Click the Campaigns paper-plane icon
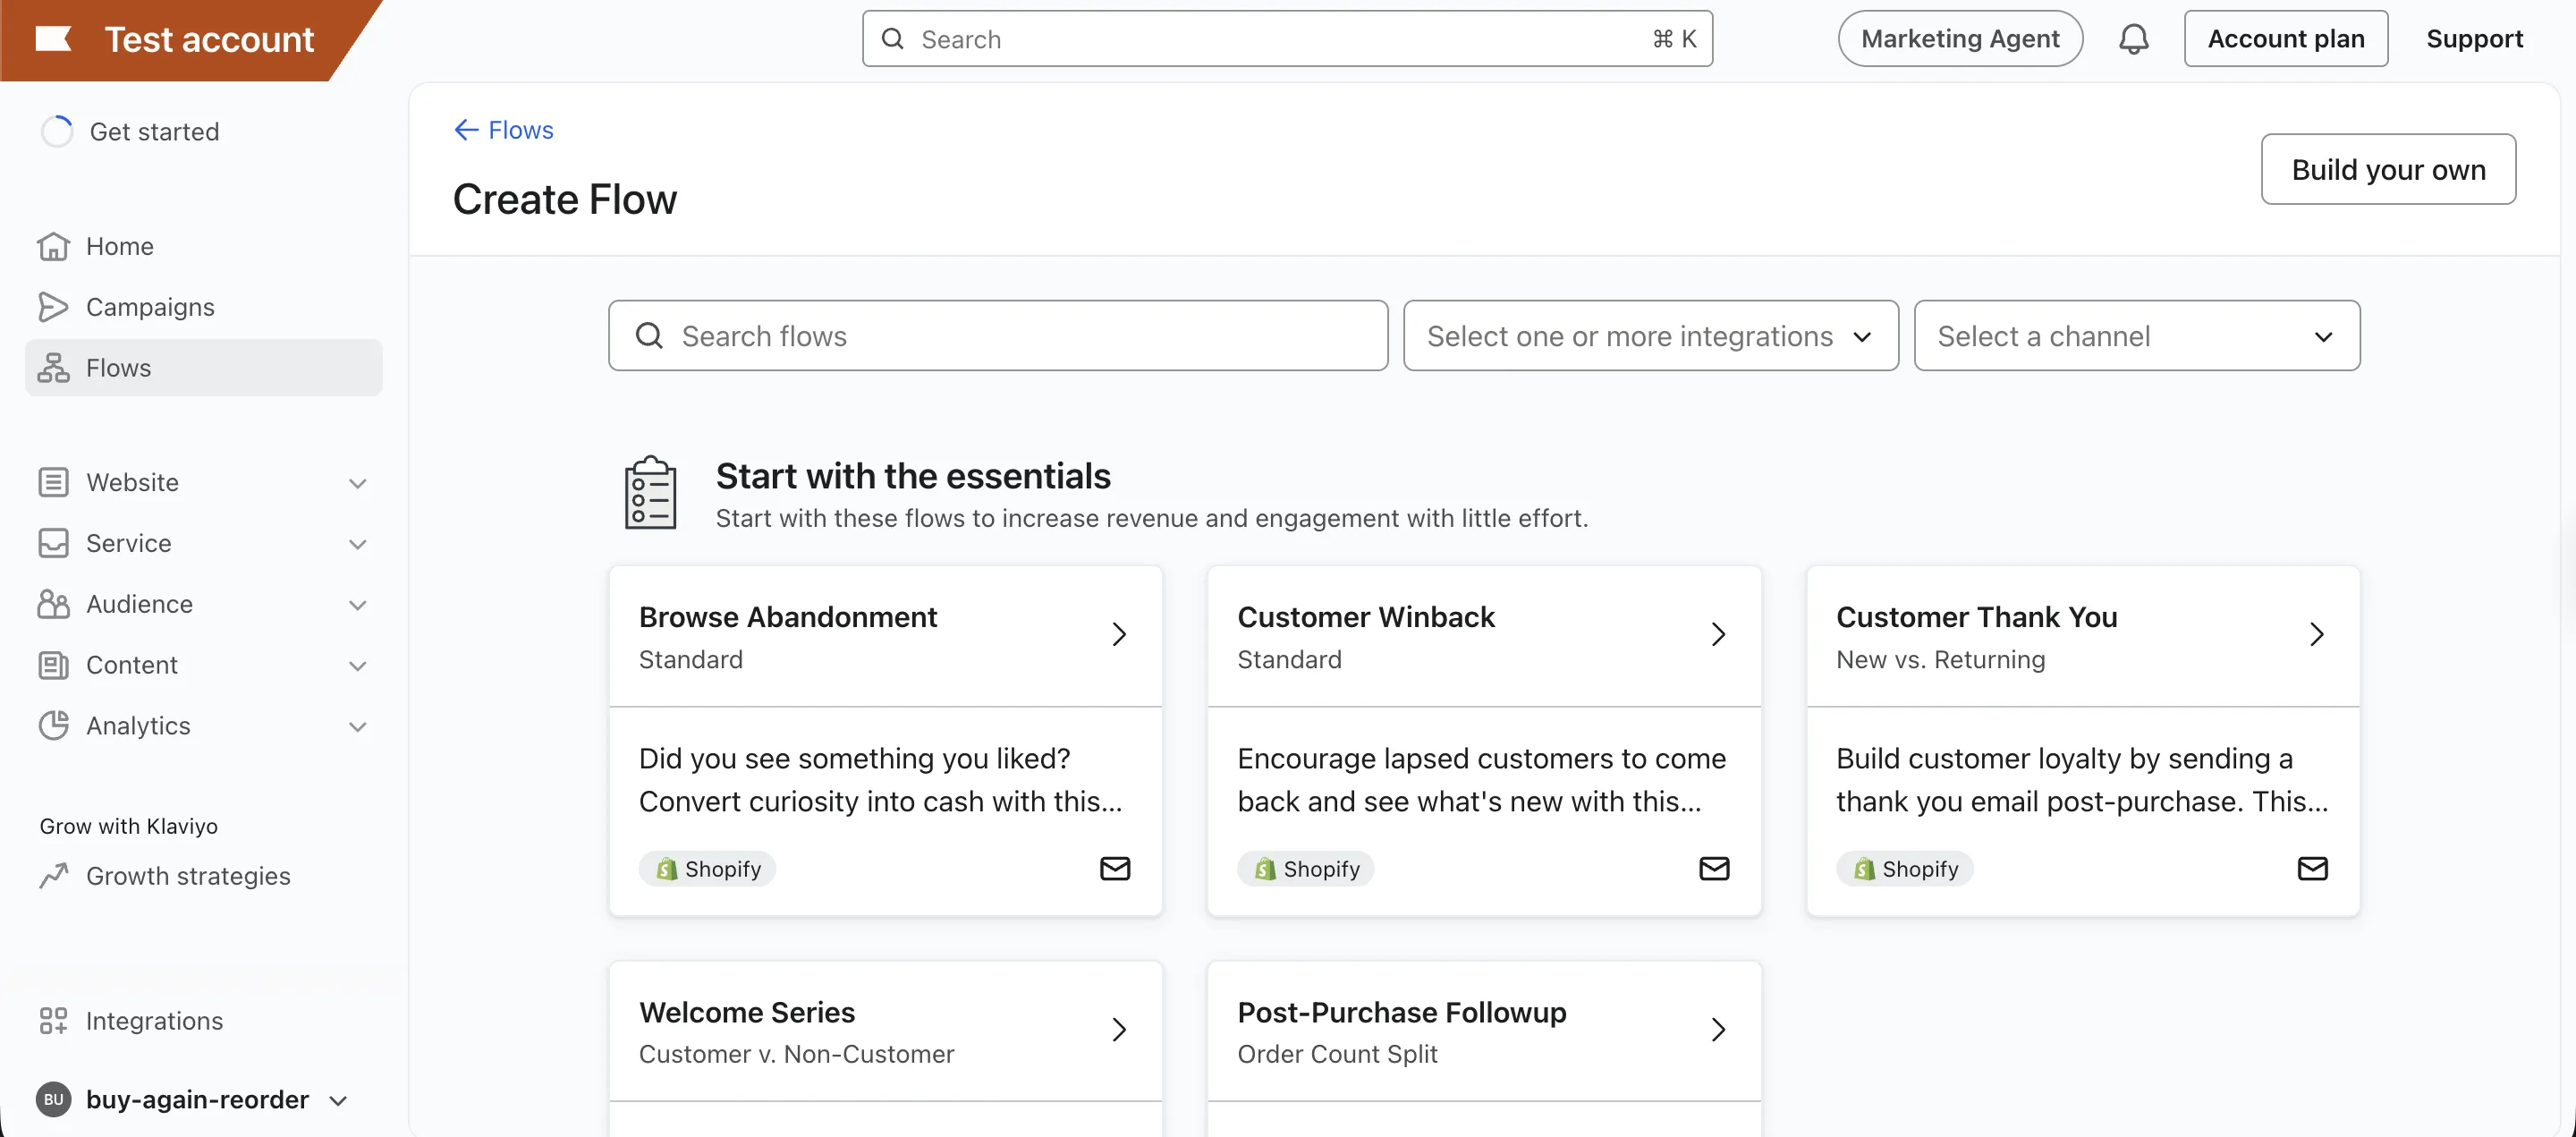This screenshot has height=1137, width=2576. (53, 307)
